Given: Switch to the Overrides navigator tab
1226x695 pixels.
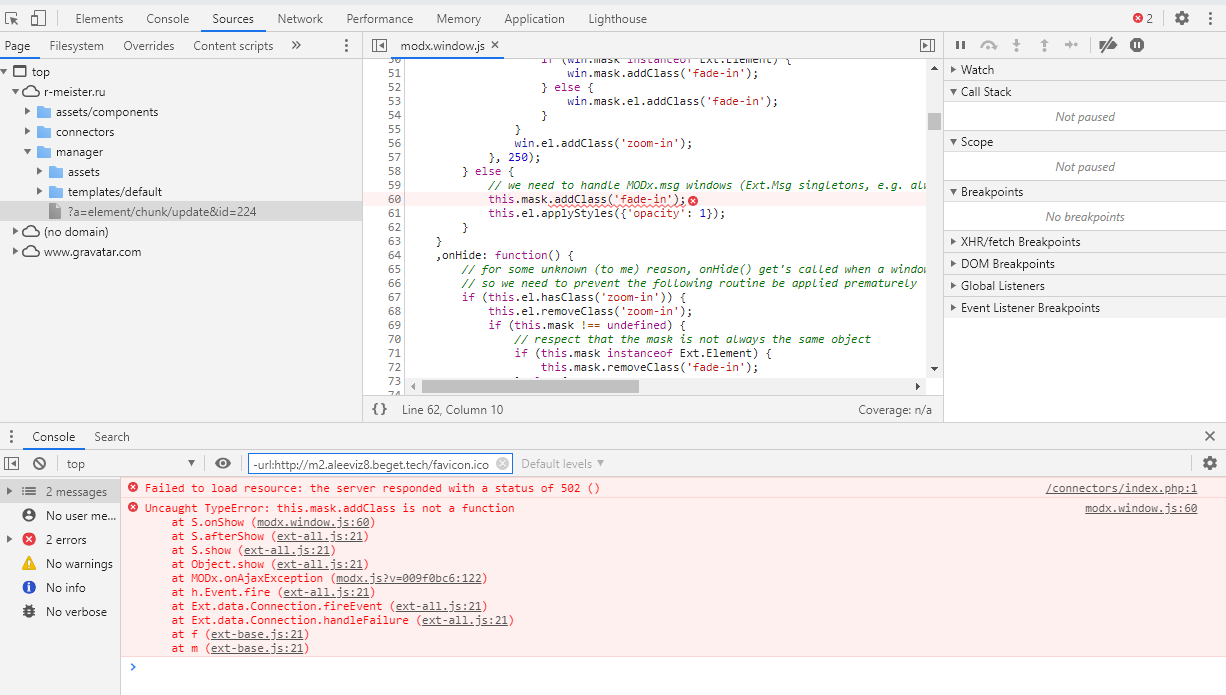Looking at the screenshot, I should coord(149,45).
